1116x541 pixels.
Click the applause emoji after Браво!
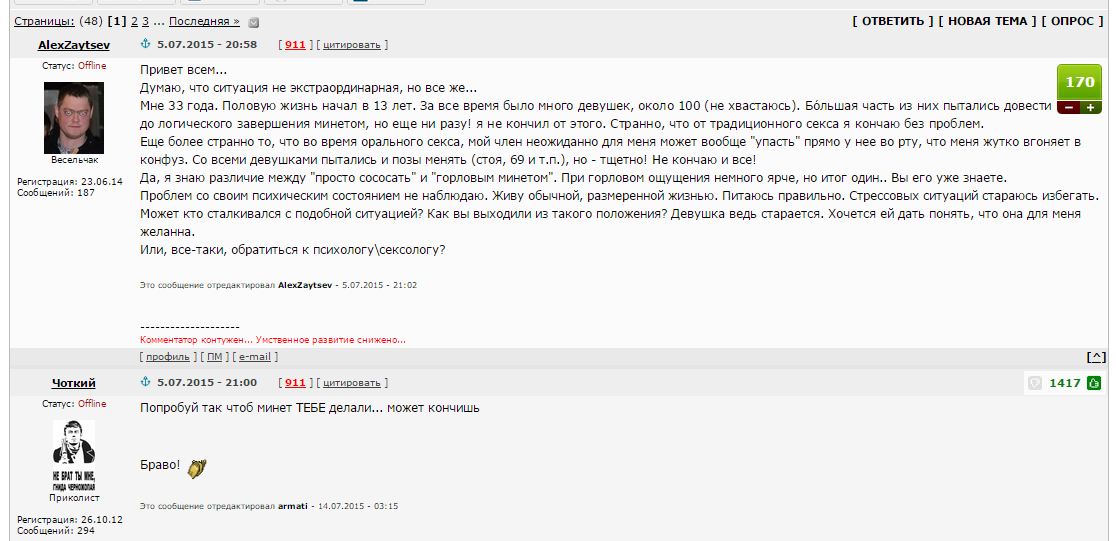click(196, 468)
